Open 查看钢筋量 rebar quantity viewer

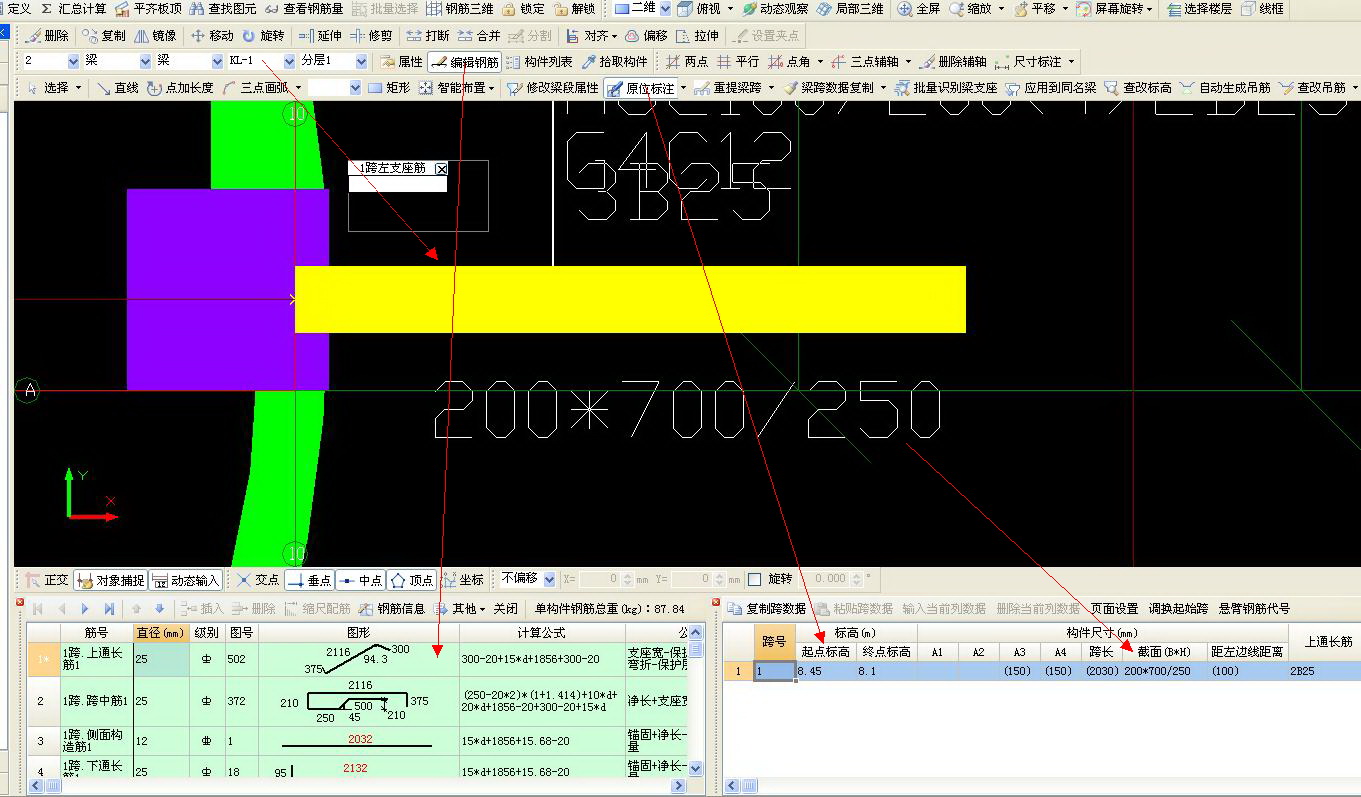pyautogui.click(x=304, y=8)
